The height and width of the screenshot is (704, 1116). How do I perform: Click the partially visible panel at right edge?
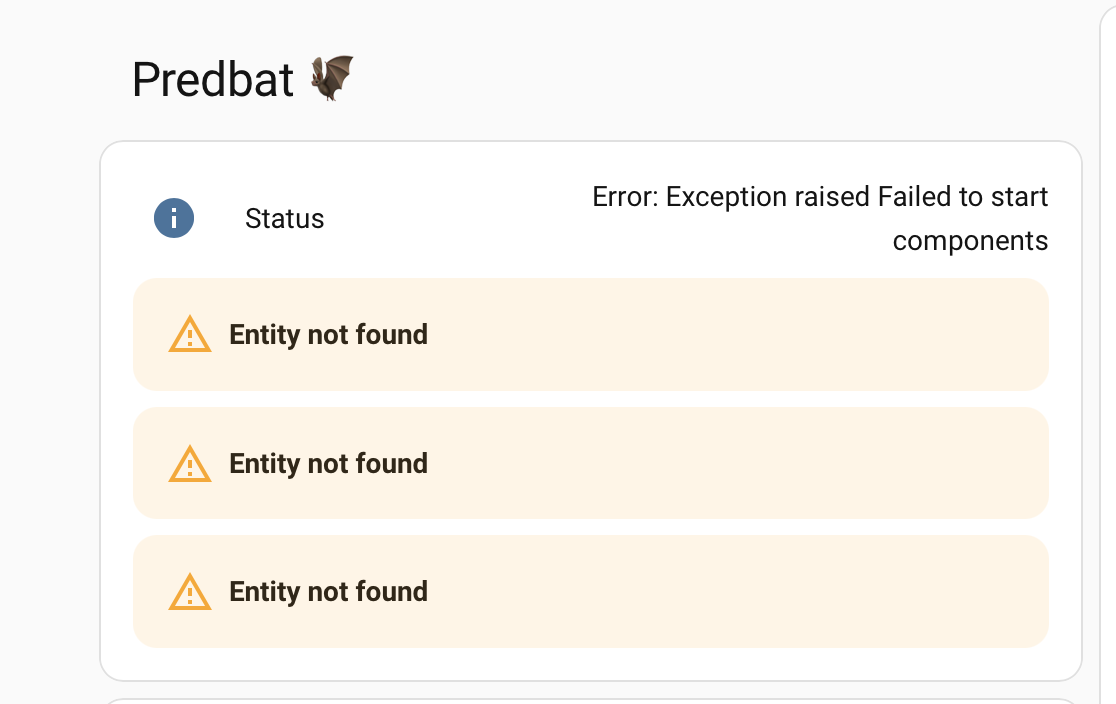[x=1109, y=352]
